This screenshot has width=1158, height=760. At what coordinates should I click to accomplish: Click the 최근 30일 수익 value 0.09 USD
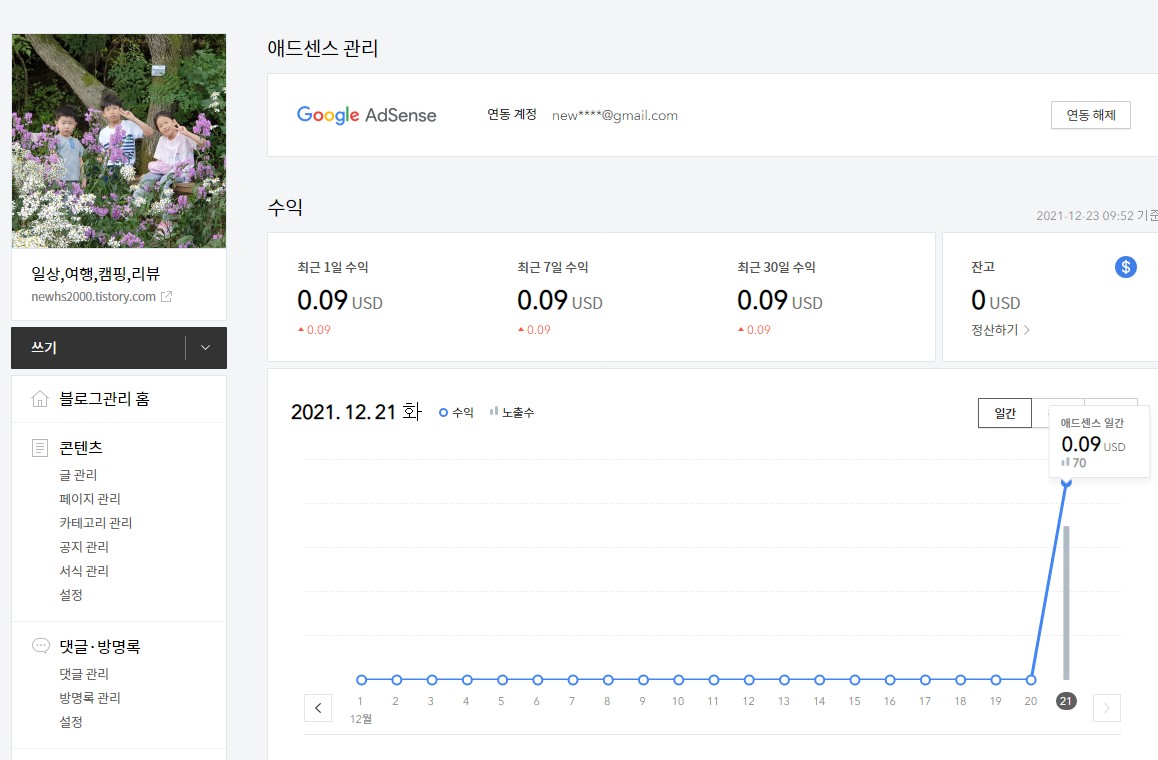click(x=780, y=301)
